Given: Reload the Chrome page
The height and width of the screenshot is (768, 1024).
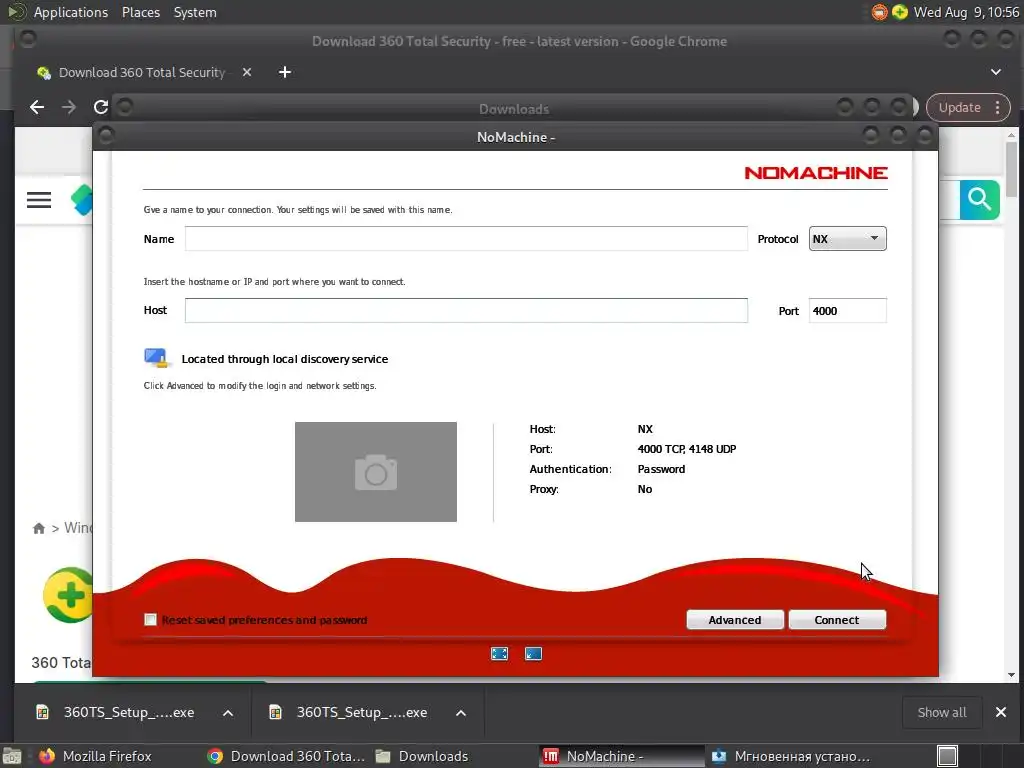Looking at the screenshot, I should coord(101,107).
